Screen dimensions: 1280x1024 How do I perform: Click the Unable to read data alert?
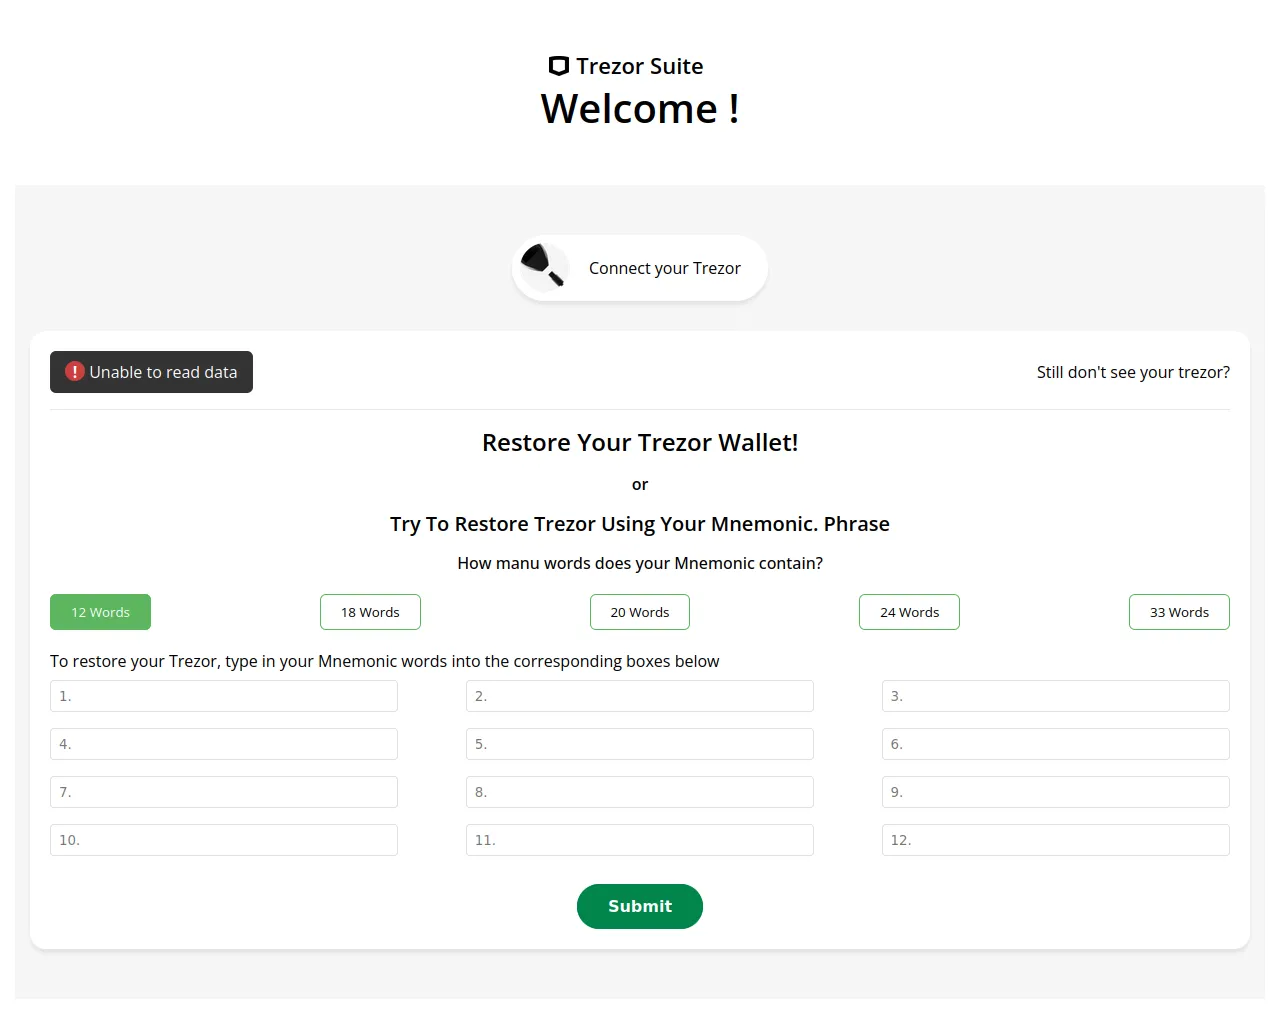[151, 372]
